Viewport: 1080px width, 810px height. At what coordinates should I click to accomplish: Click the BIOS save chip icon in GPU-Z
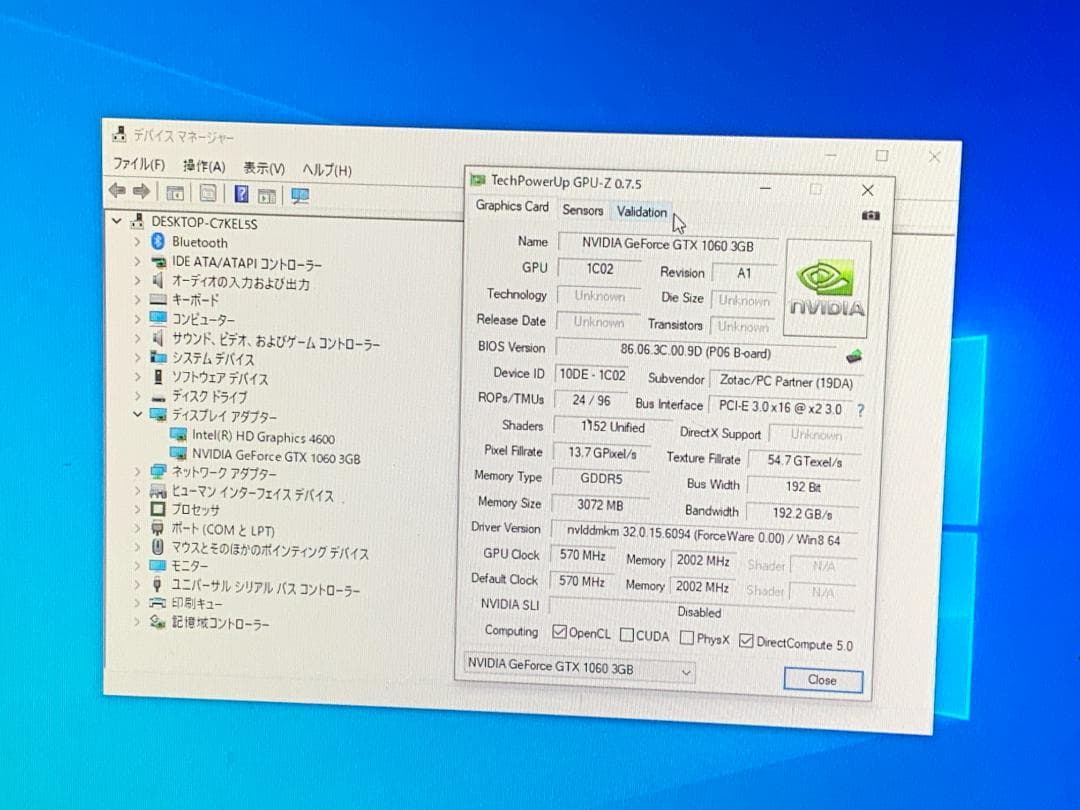[x=854, y=356]
